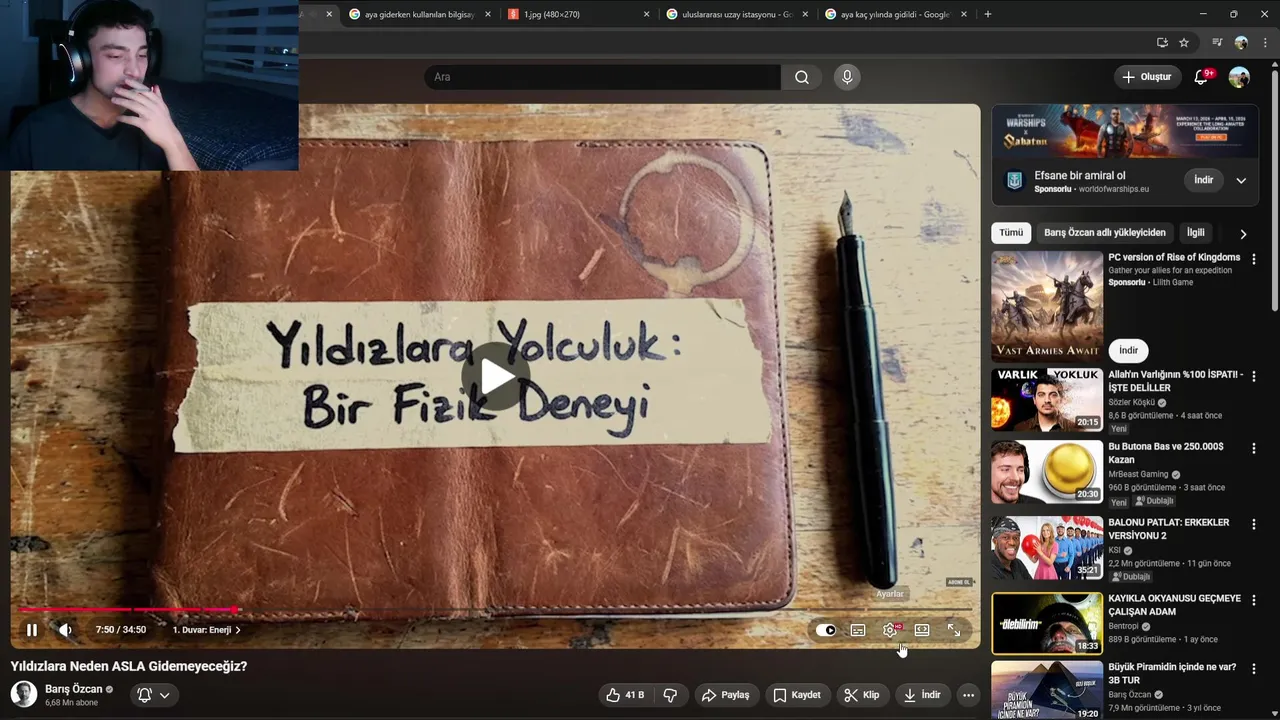The height and width of the screenshot is (720, 1280).
Task: Open options for 'BALONU PATLAT: ERKEKLER'
Action: 1254,524
